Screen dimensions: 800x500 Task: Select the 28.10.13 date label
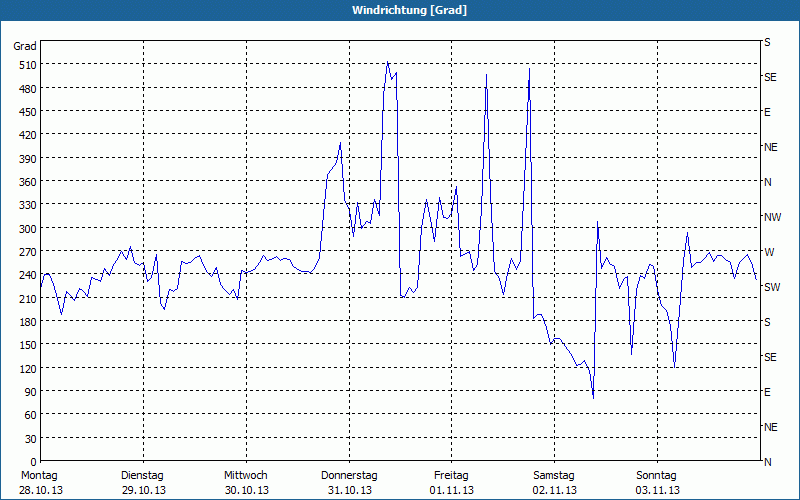(41, 491)
